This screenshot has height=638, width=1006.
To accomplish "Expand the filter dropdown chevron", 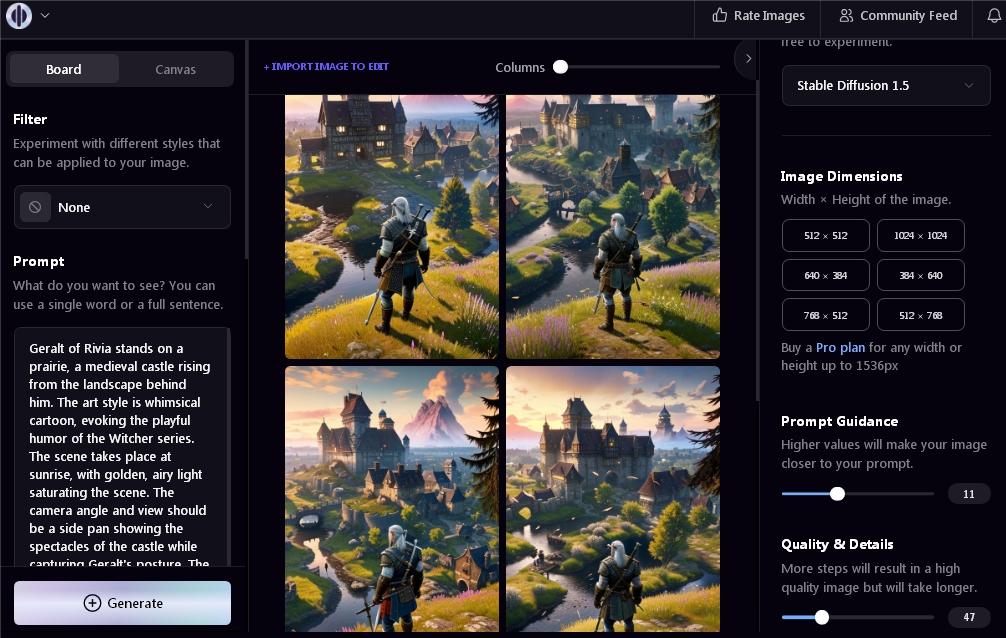I will pyautogui.click(x=208, y=206).
